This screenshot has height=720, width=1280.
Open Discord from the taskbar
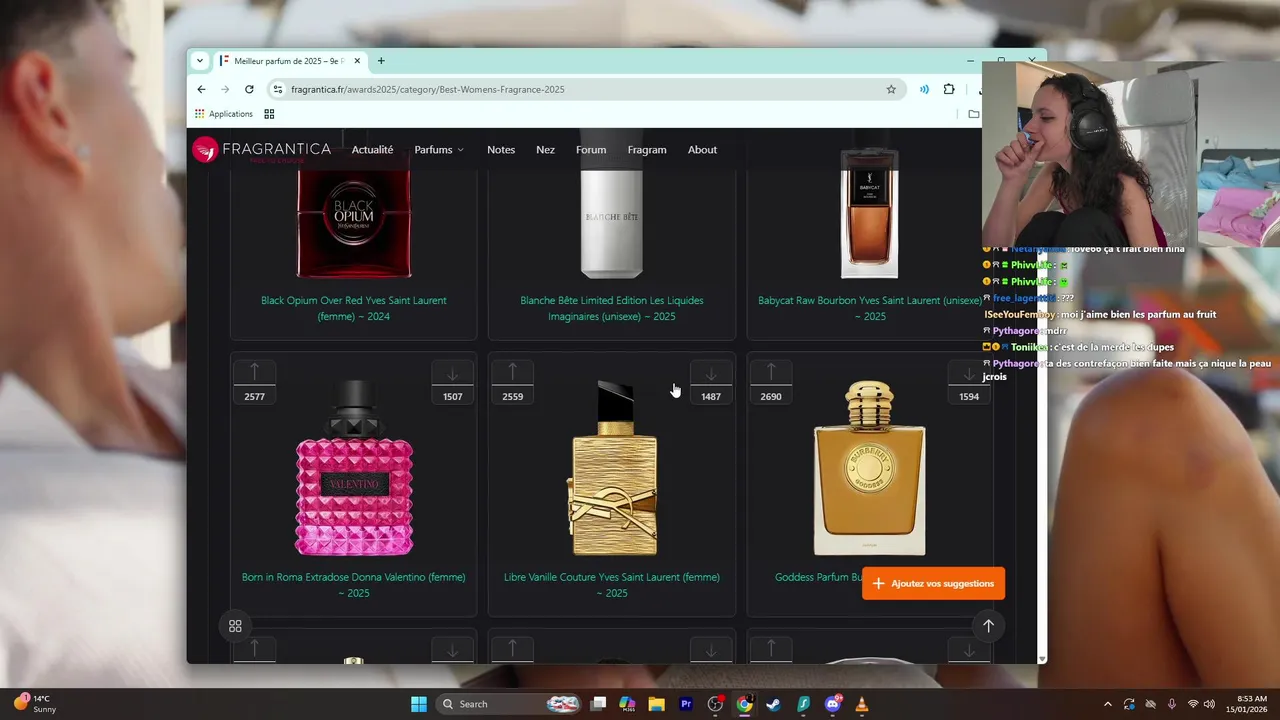pos(833,704)
